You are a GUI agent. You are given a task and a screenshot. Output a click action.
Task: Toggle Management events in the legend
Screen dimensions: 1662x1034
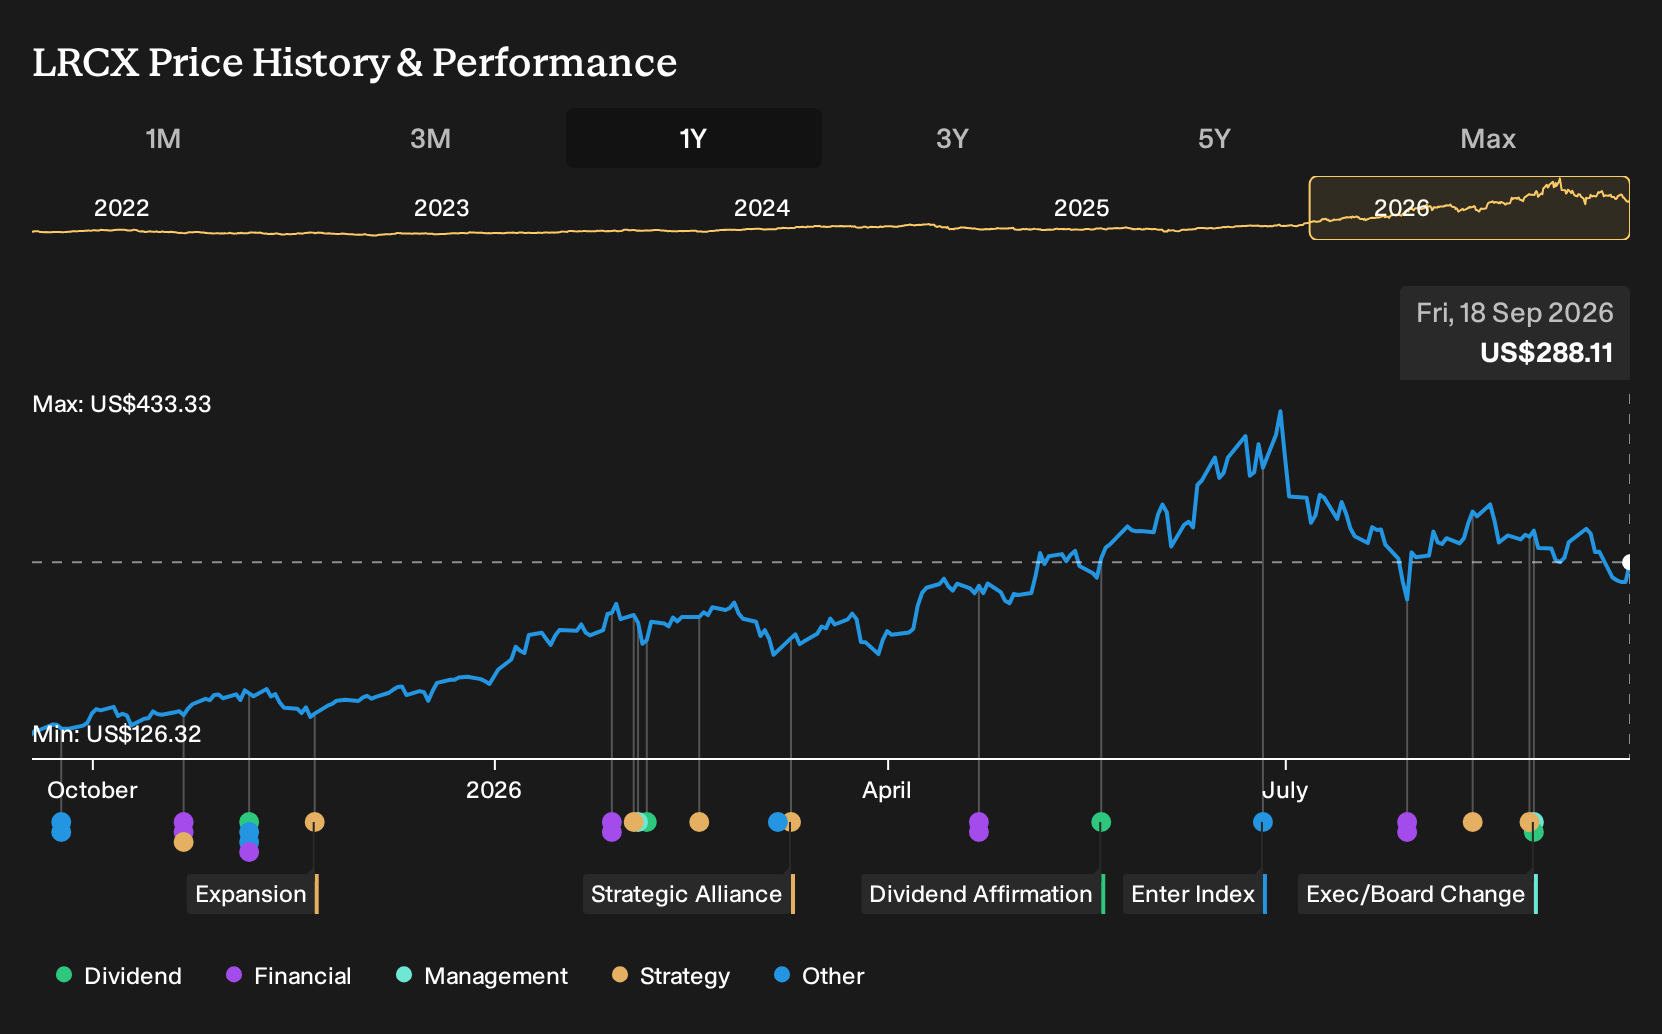click(482, 976)
